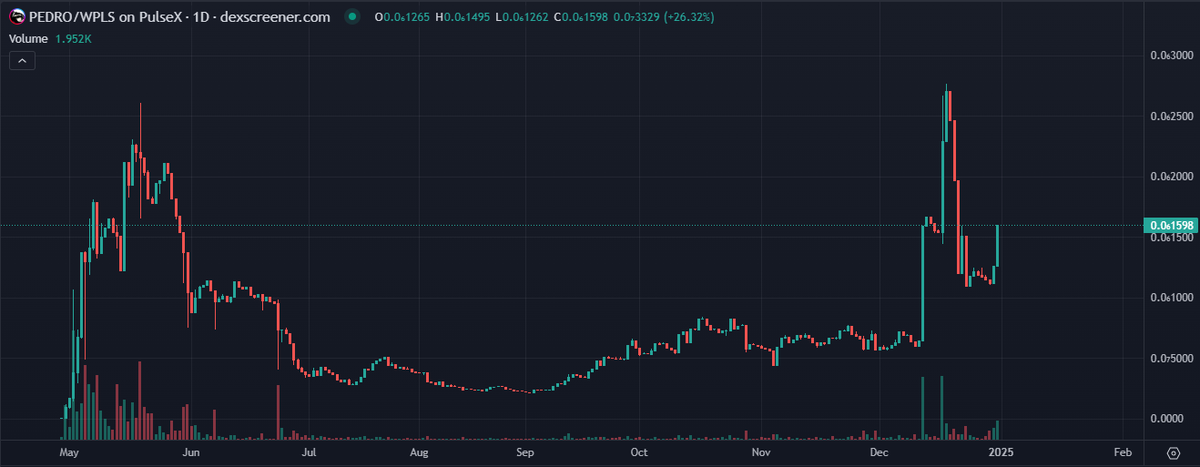Click the volume value 1.952K
The image size is (1200, 467).
(x=73, y=39)
